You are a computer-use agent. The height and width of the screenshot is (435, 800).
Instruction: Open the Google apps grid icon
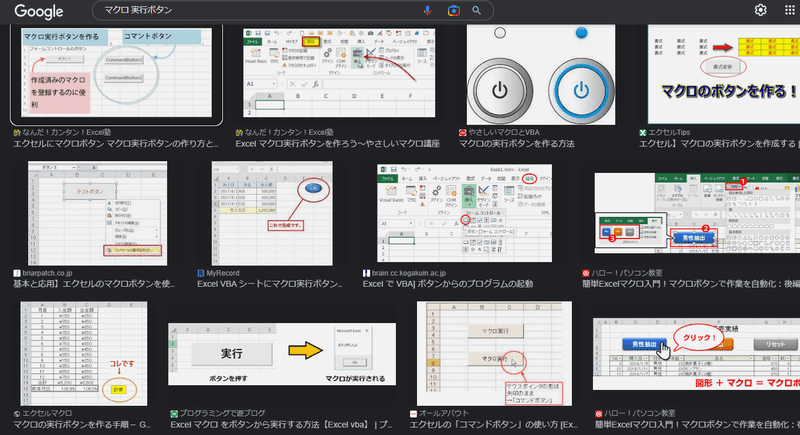tap(790, 10)
